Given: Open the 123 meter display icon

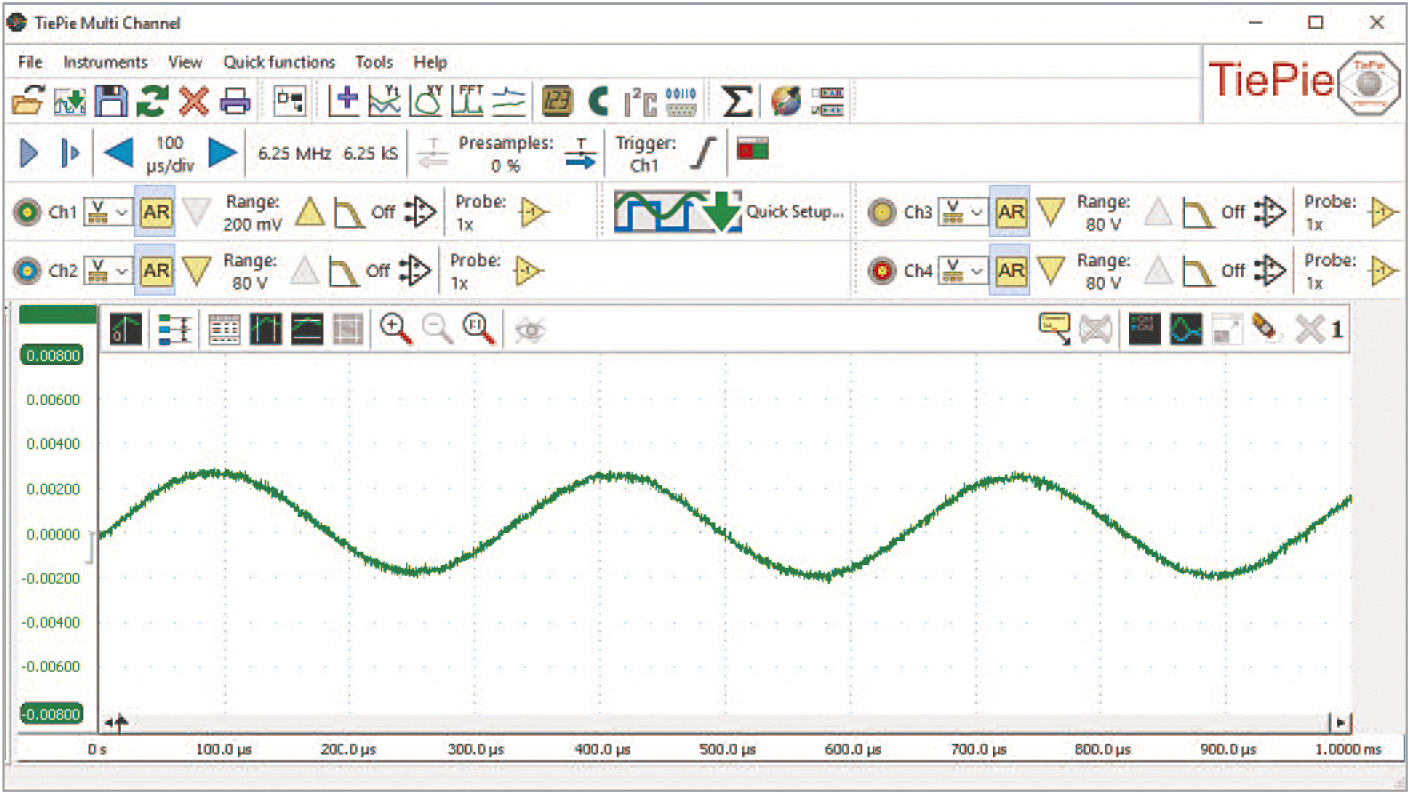Looking at the screenshot, I should pos(557,101).
